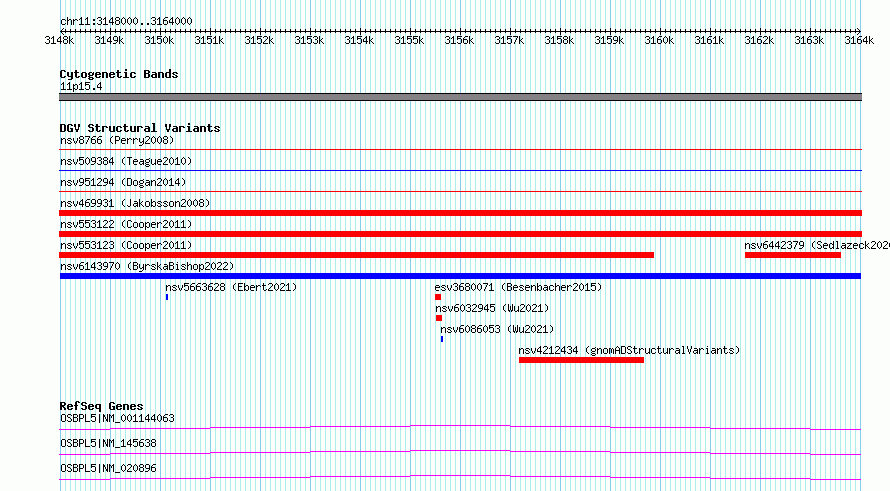This screenshot has width=890, height=491.
Task: Click the red bar under nsv553122
Action: [x=460, y=234]
